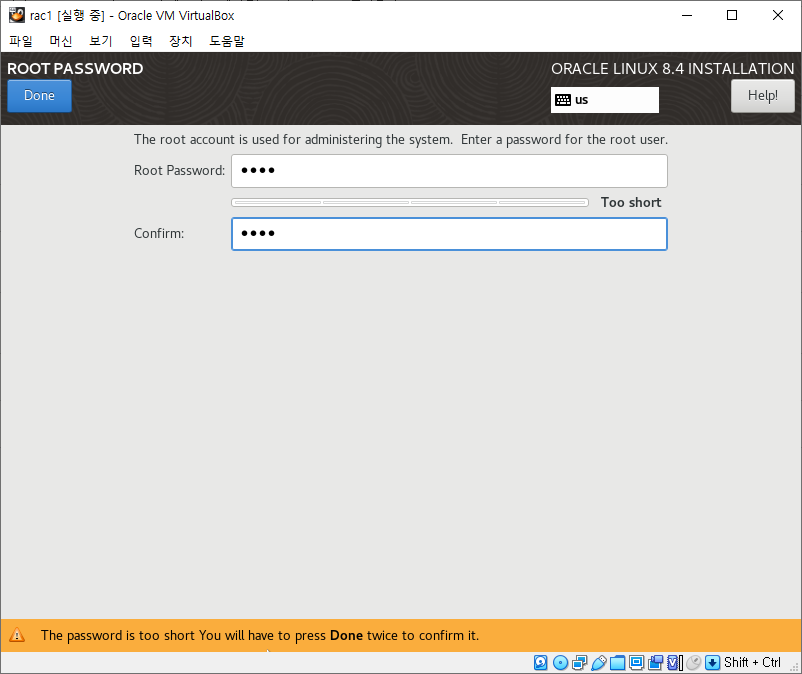Click the VirtualBox app icon in the title bar

click(x=17, y=15)
